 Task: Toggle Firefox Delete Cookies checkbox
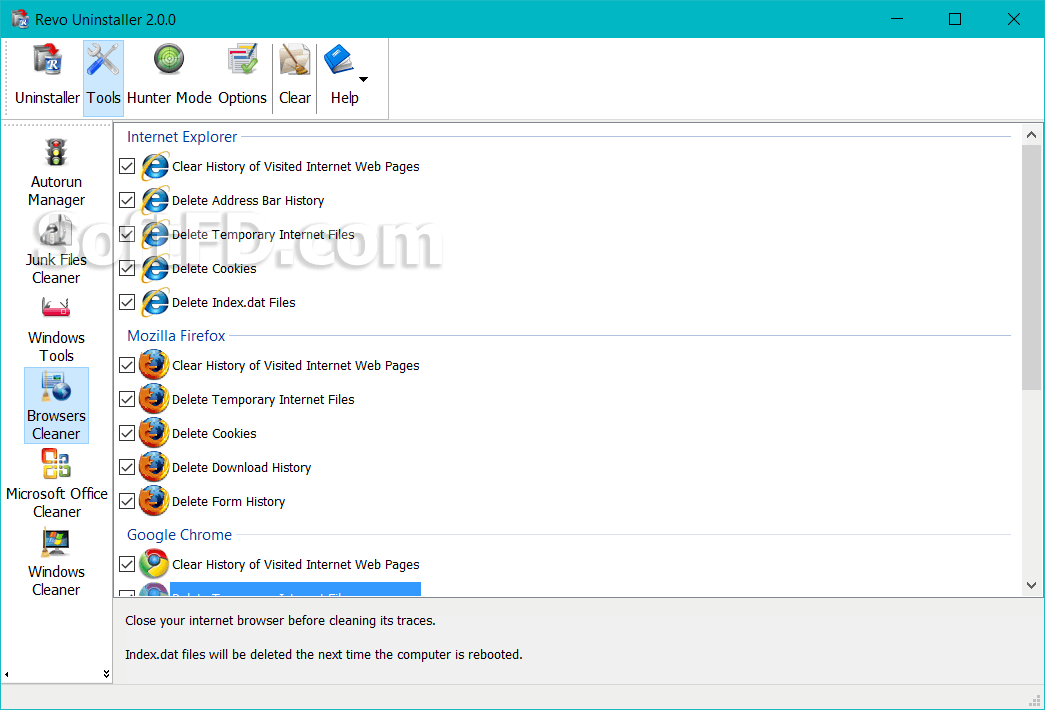click(x=127, y=433)
